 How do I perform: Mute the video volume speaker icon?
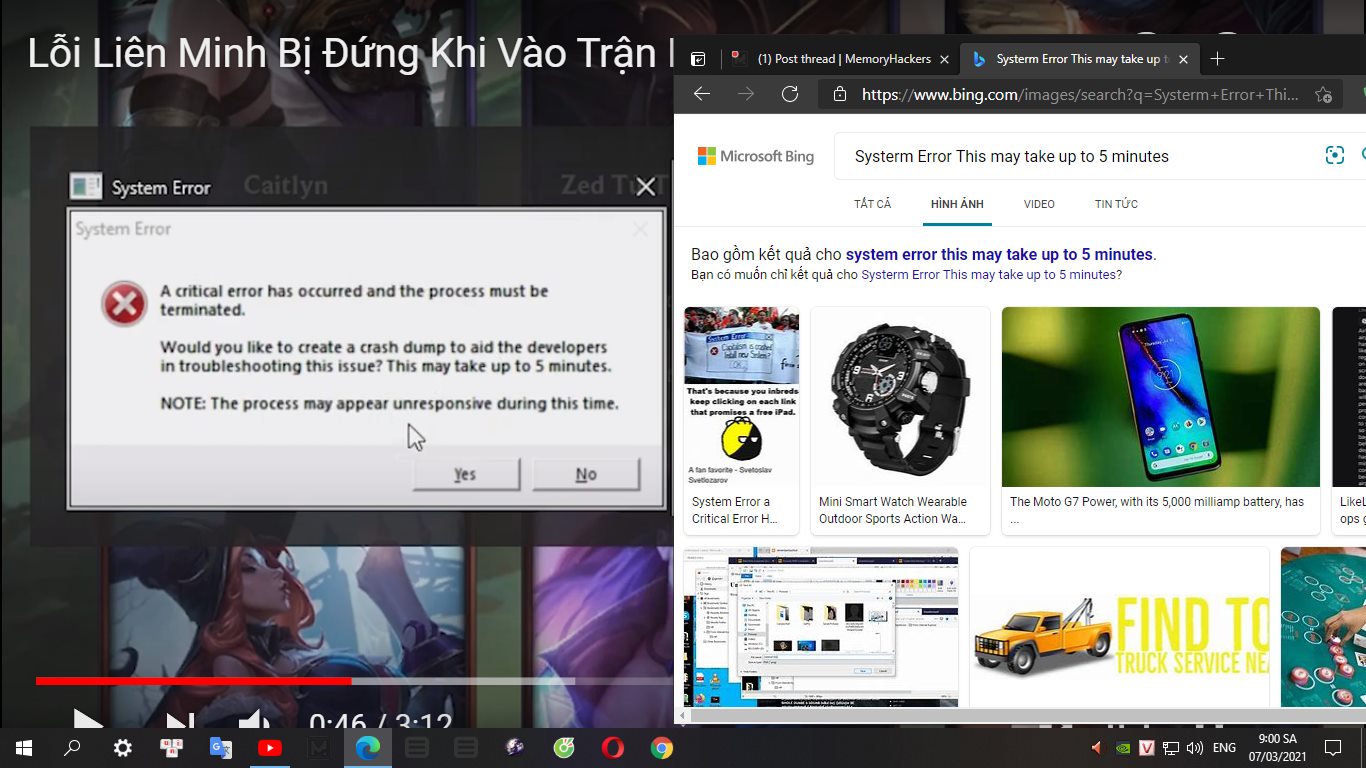click(x=254, y=721)
